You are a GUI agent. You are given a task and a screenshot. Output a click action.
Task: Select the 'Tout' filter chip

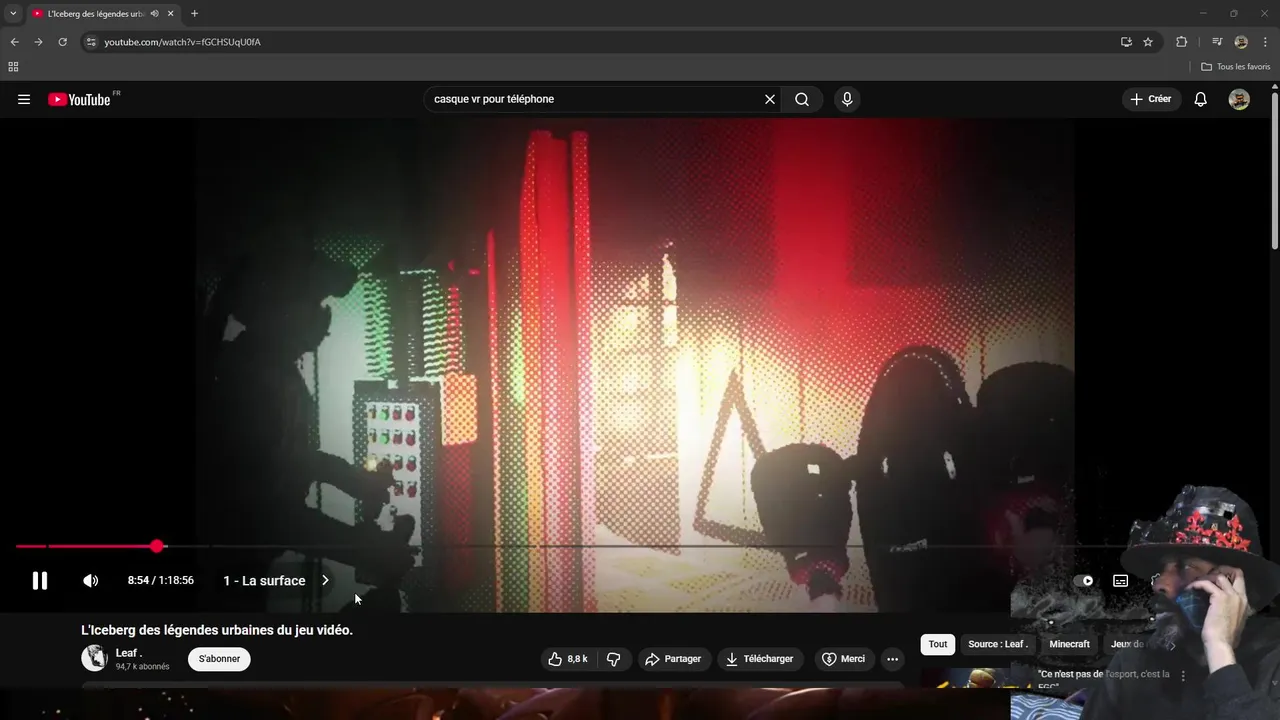point(938,644)
